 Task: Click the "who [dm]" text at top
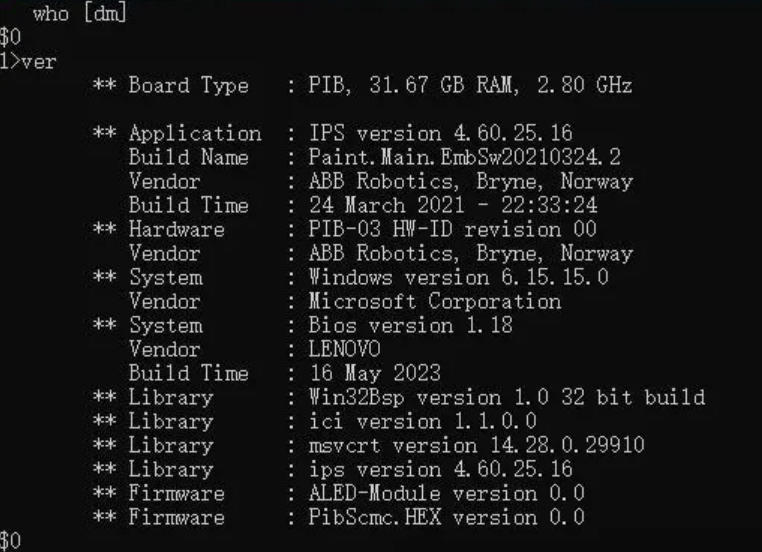80,14
